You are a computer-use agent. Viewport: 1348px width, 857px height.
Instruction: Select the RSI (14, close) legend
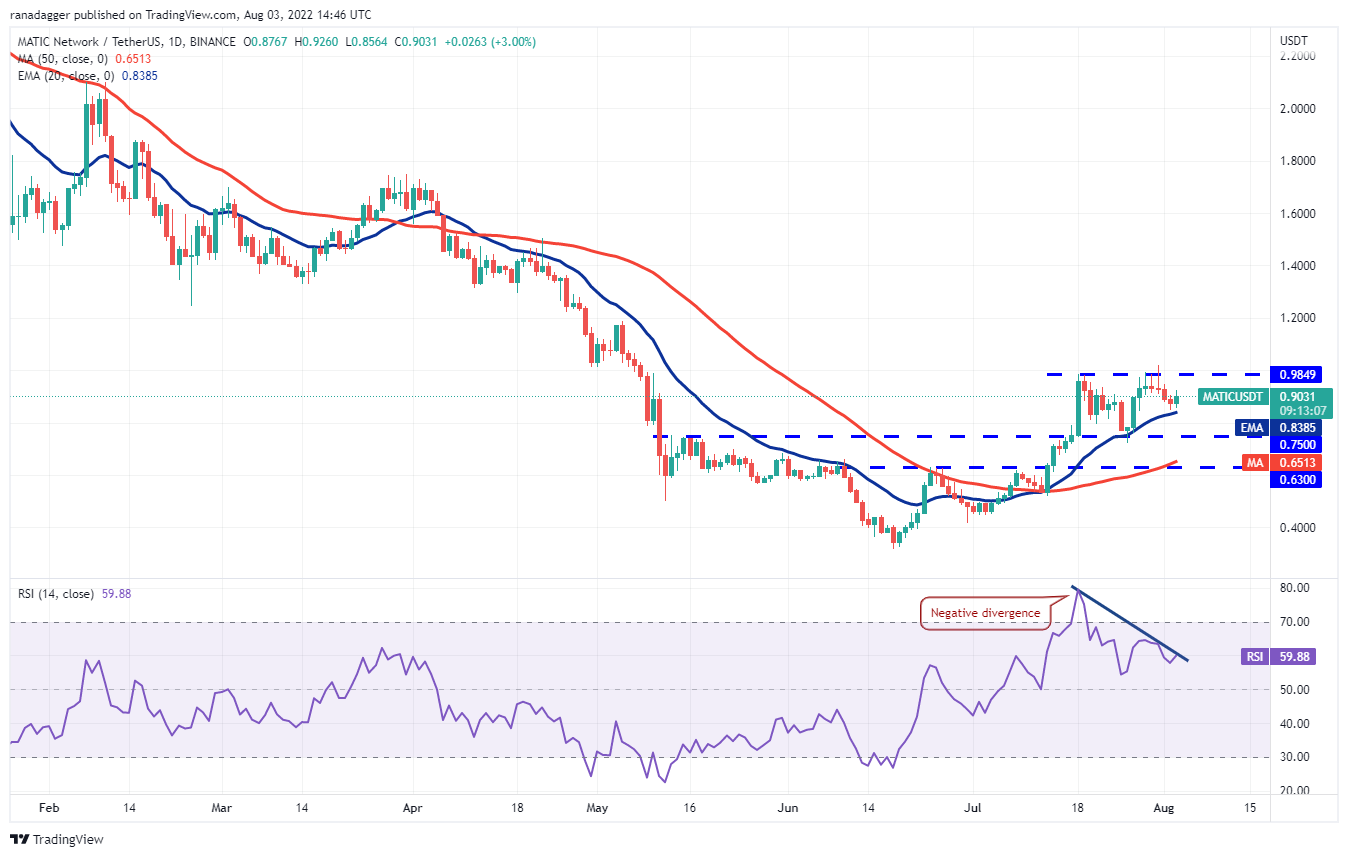55,593
